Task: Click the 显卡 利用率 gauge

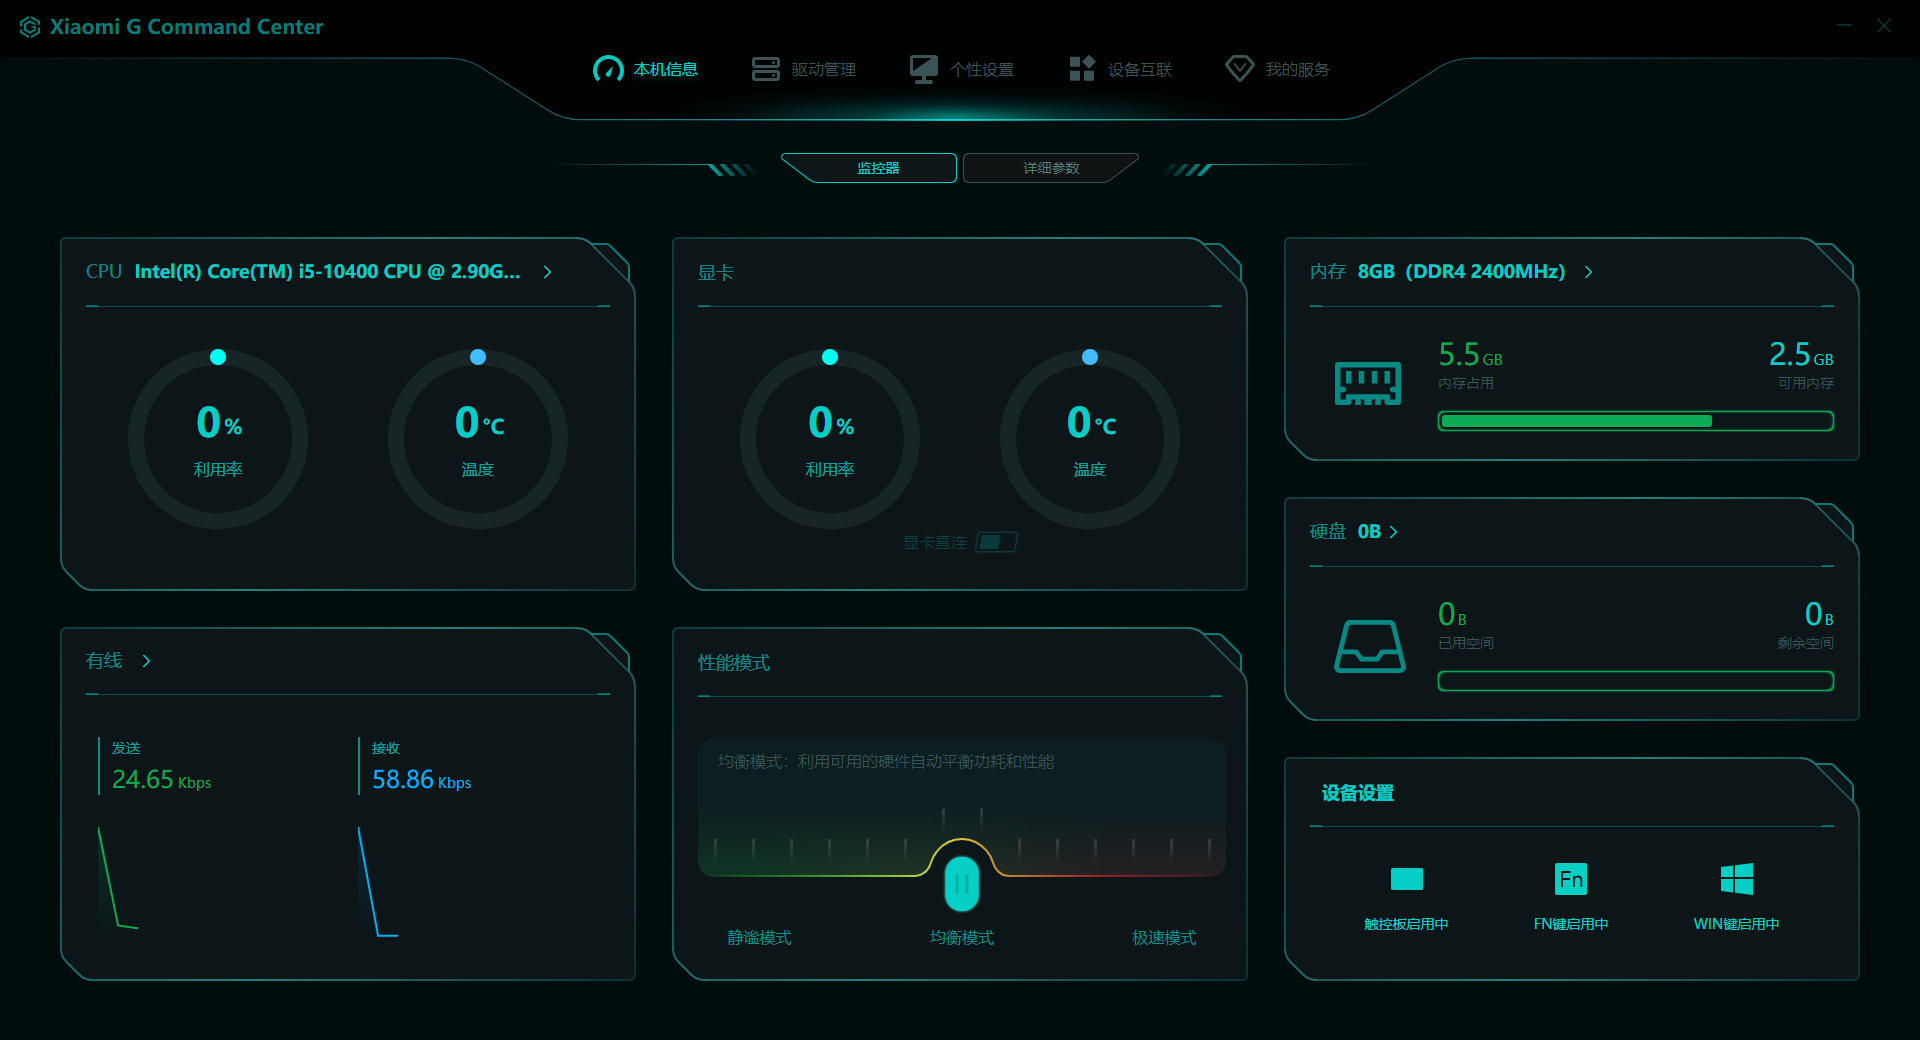Action: 830,438
